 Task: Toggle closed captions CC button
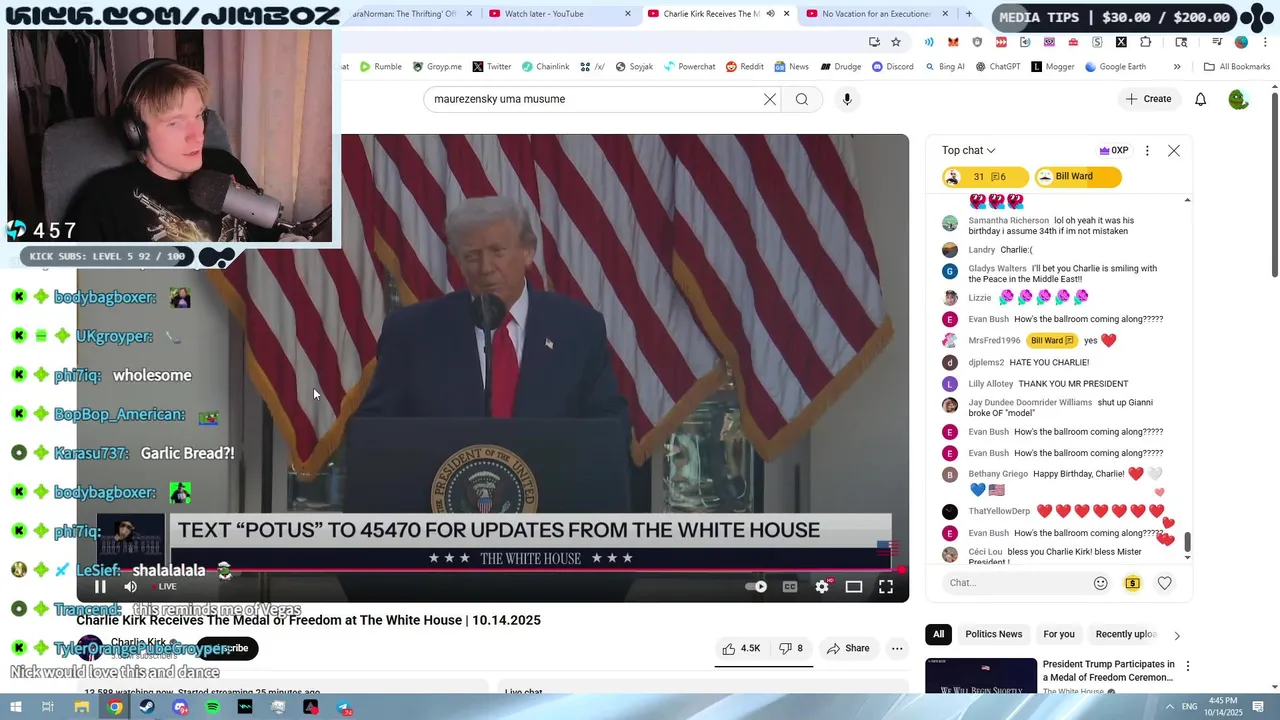[x=790, y=587]
